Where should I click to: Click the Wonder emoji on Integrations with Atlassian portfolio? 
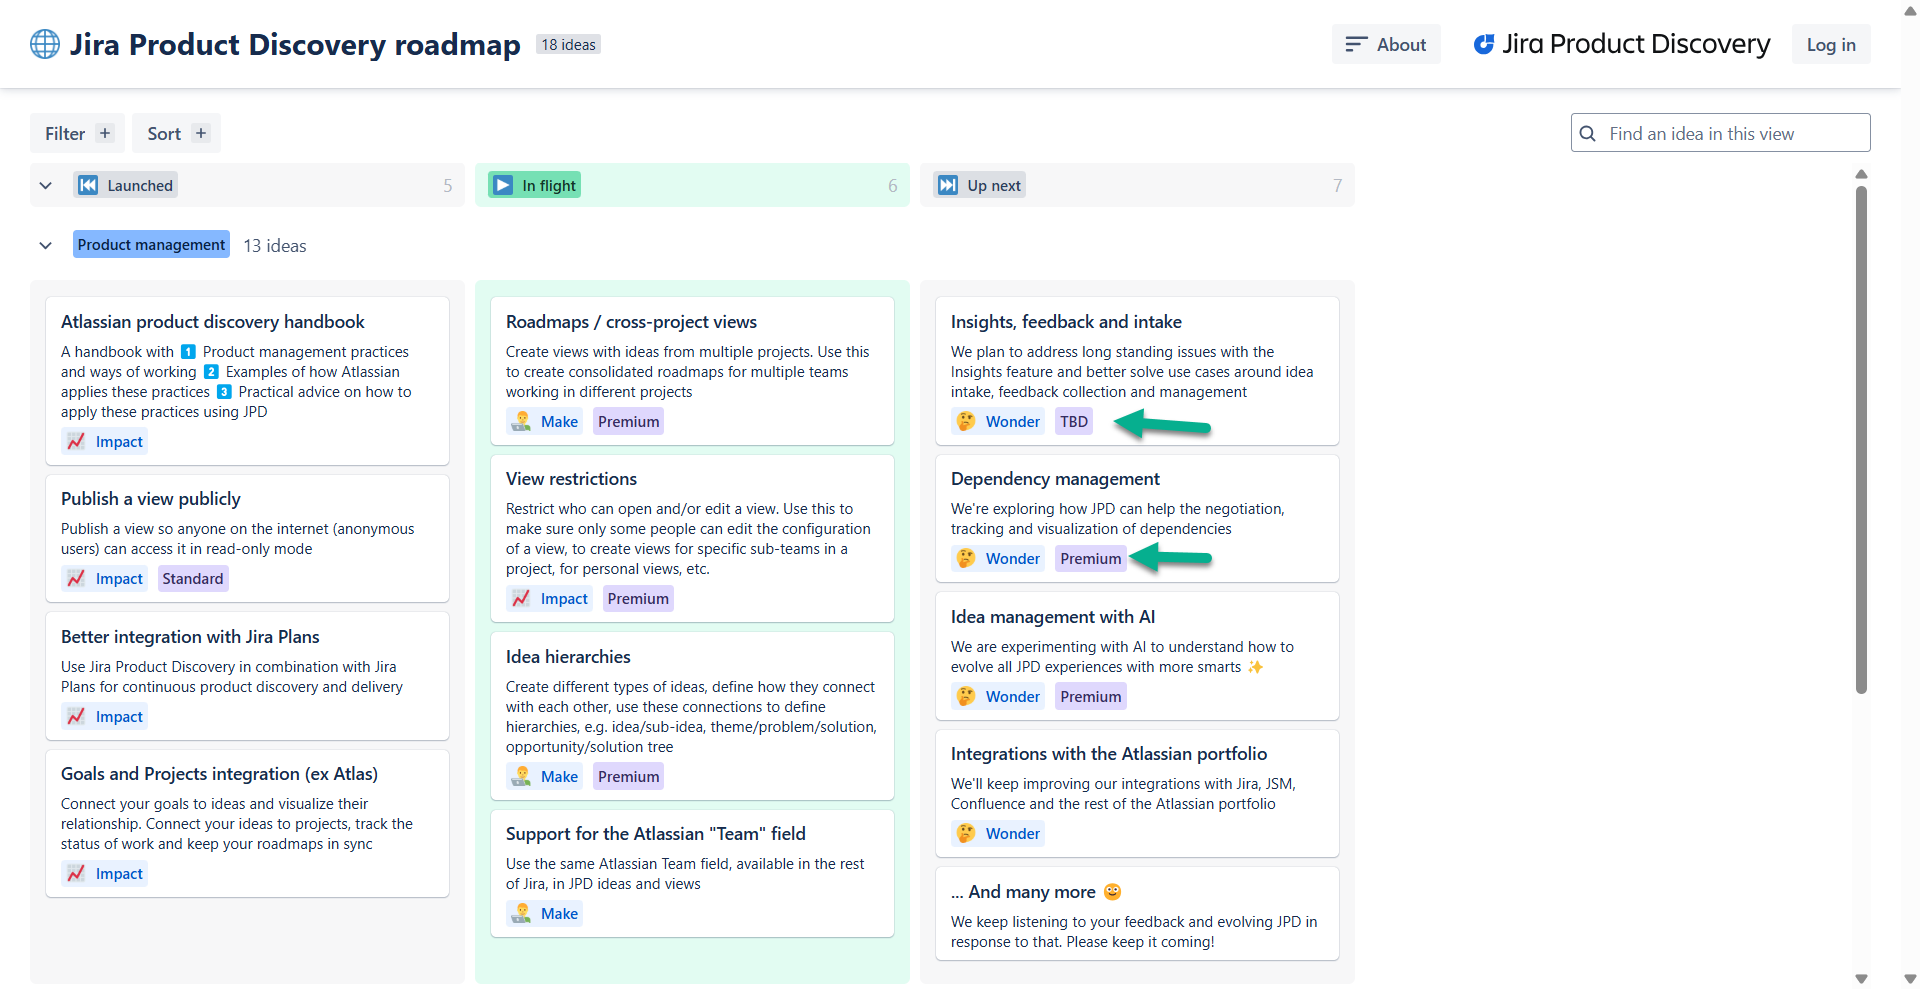(x=965, y=832)
